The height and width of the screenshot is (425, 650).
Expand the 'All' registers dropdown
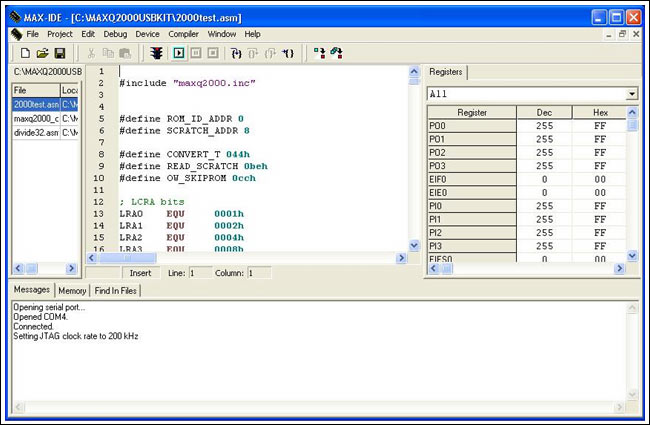[x=631, y=94]
